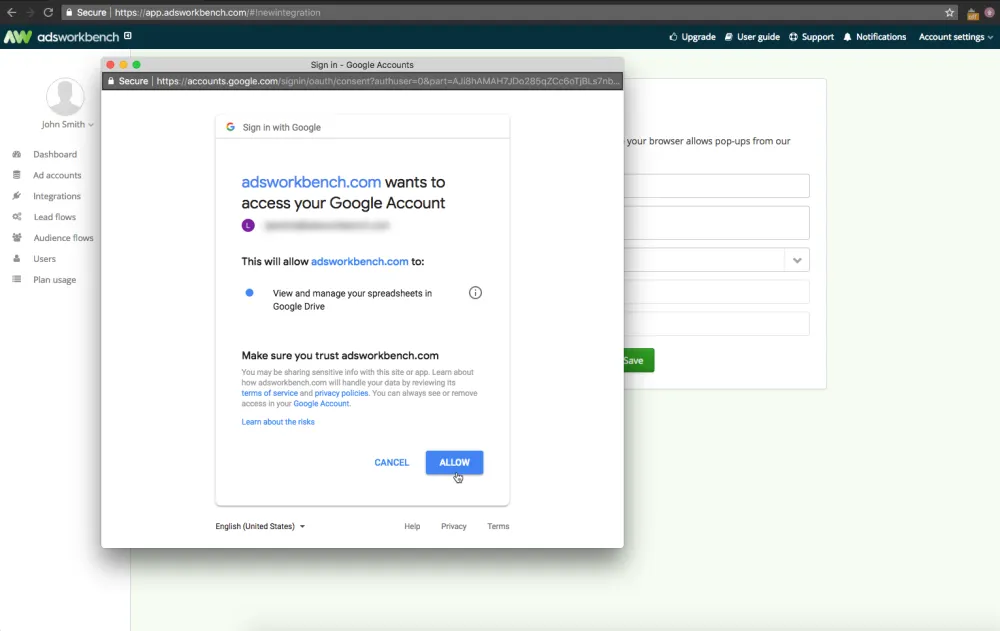Open Help link in popup footer
Image resolution: width=1000 pixels, height=631 pixels.
412,526
